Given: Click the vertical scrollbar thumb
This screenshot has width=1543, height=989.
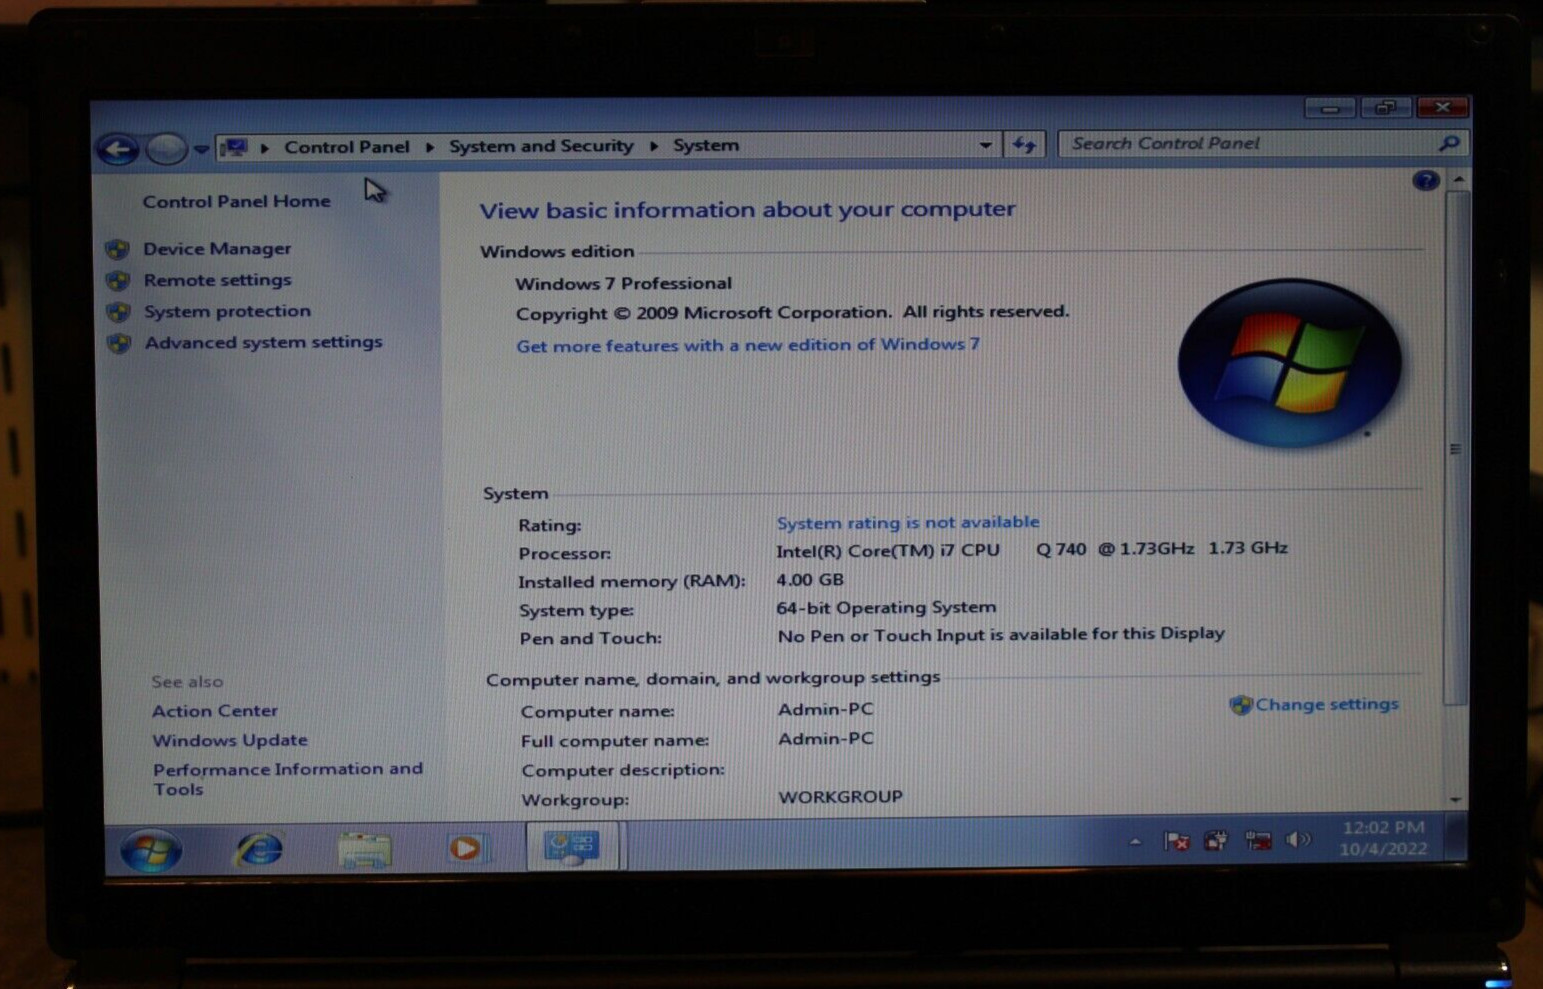Looking at the screenshot, I should [x=1457, y=448].
